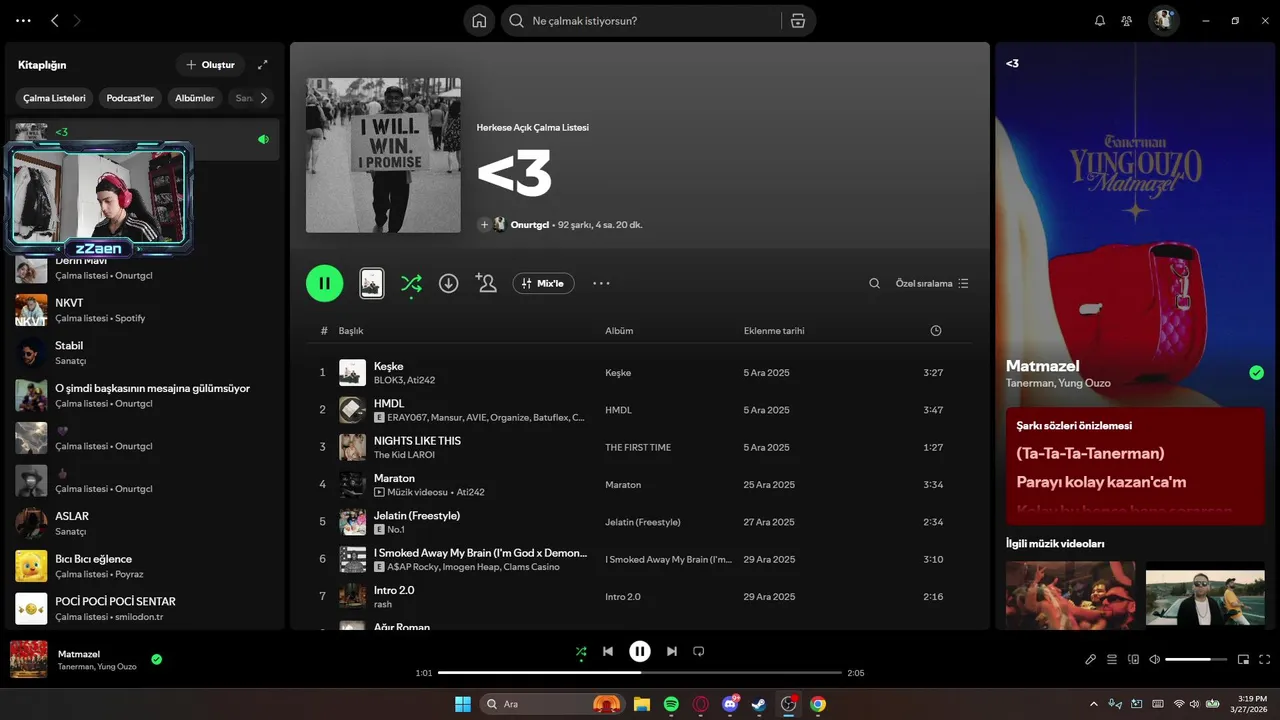The width and height of the screenshot is (1280, 720).
Task: Open Friend Activity icon
Action: [1127, 21]
